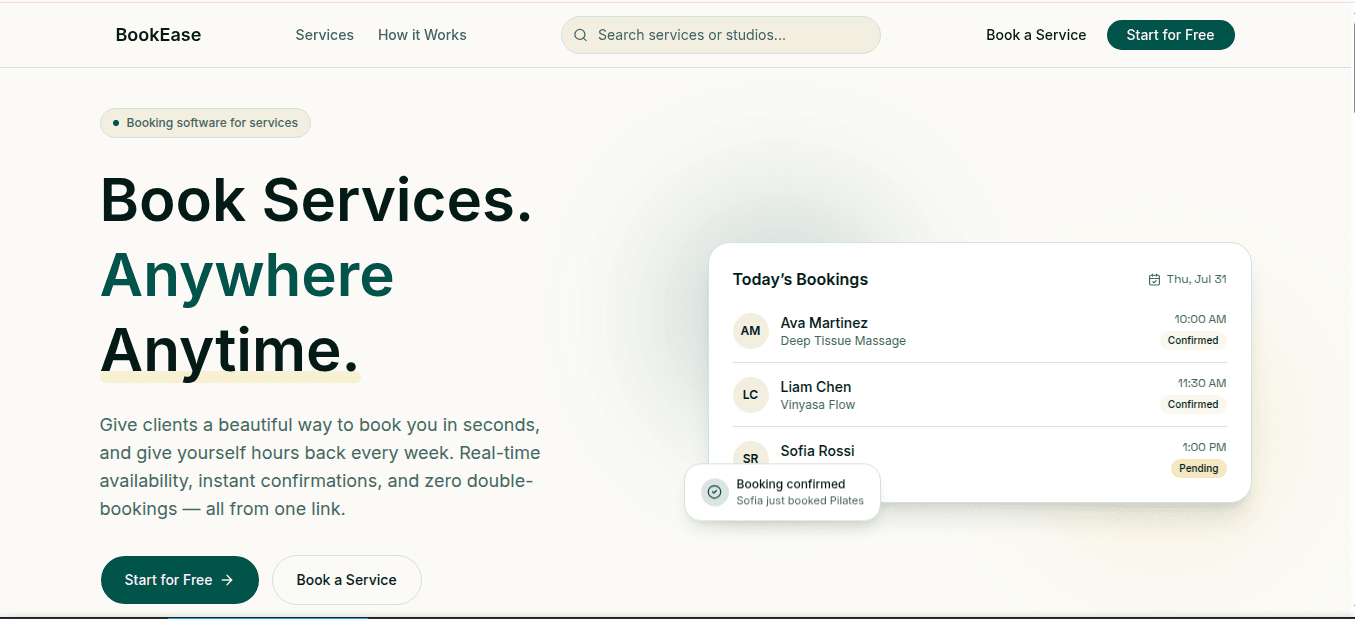Viewport: 1355px width, 619px height.
Task: Click the SR avatar for Sofia Rossi
Action: pyautogui.click(x=750, y=456)
